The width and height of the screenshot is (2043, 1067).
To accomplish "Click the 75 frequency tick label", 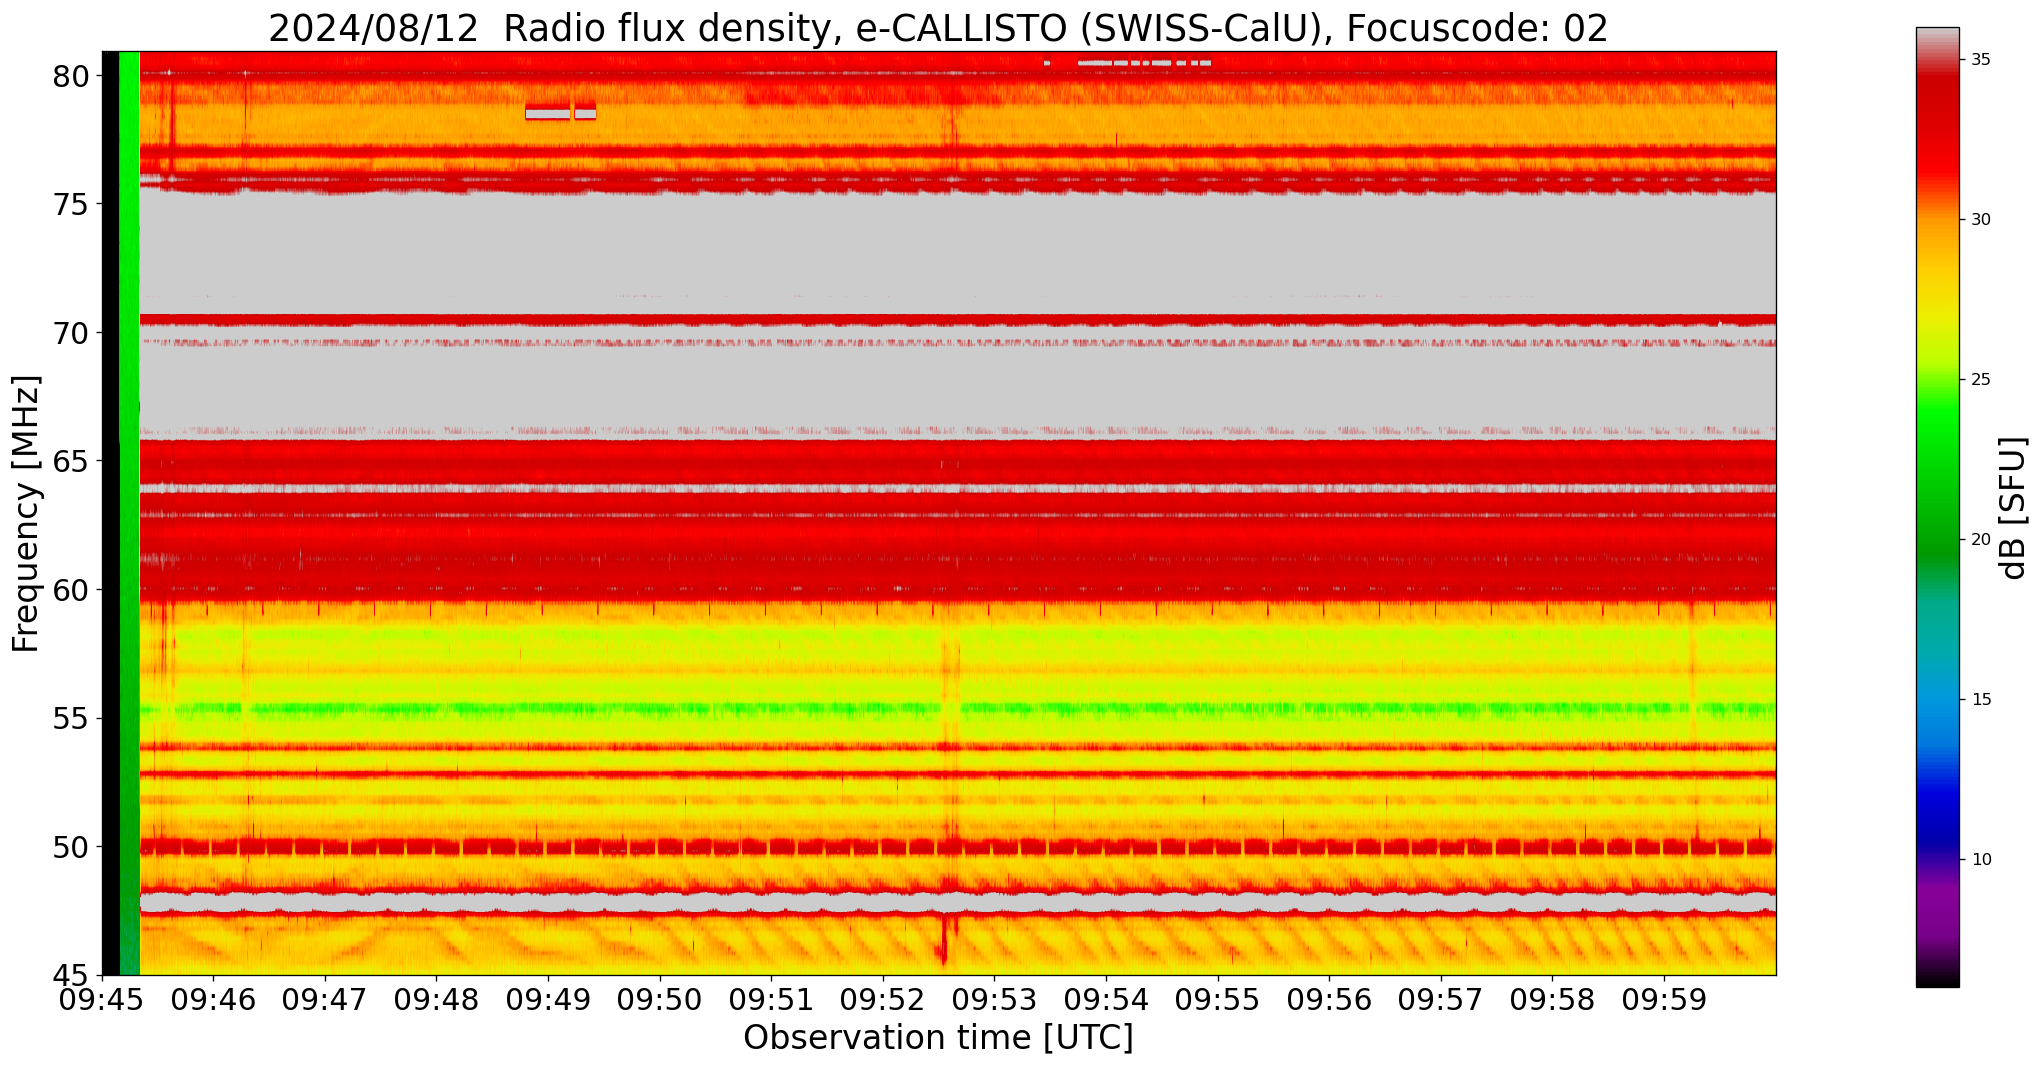I will pos(71,204).
